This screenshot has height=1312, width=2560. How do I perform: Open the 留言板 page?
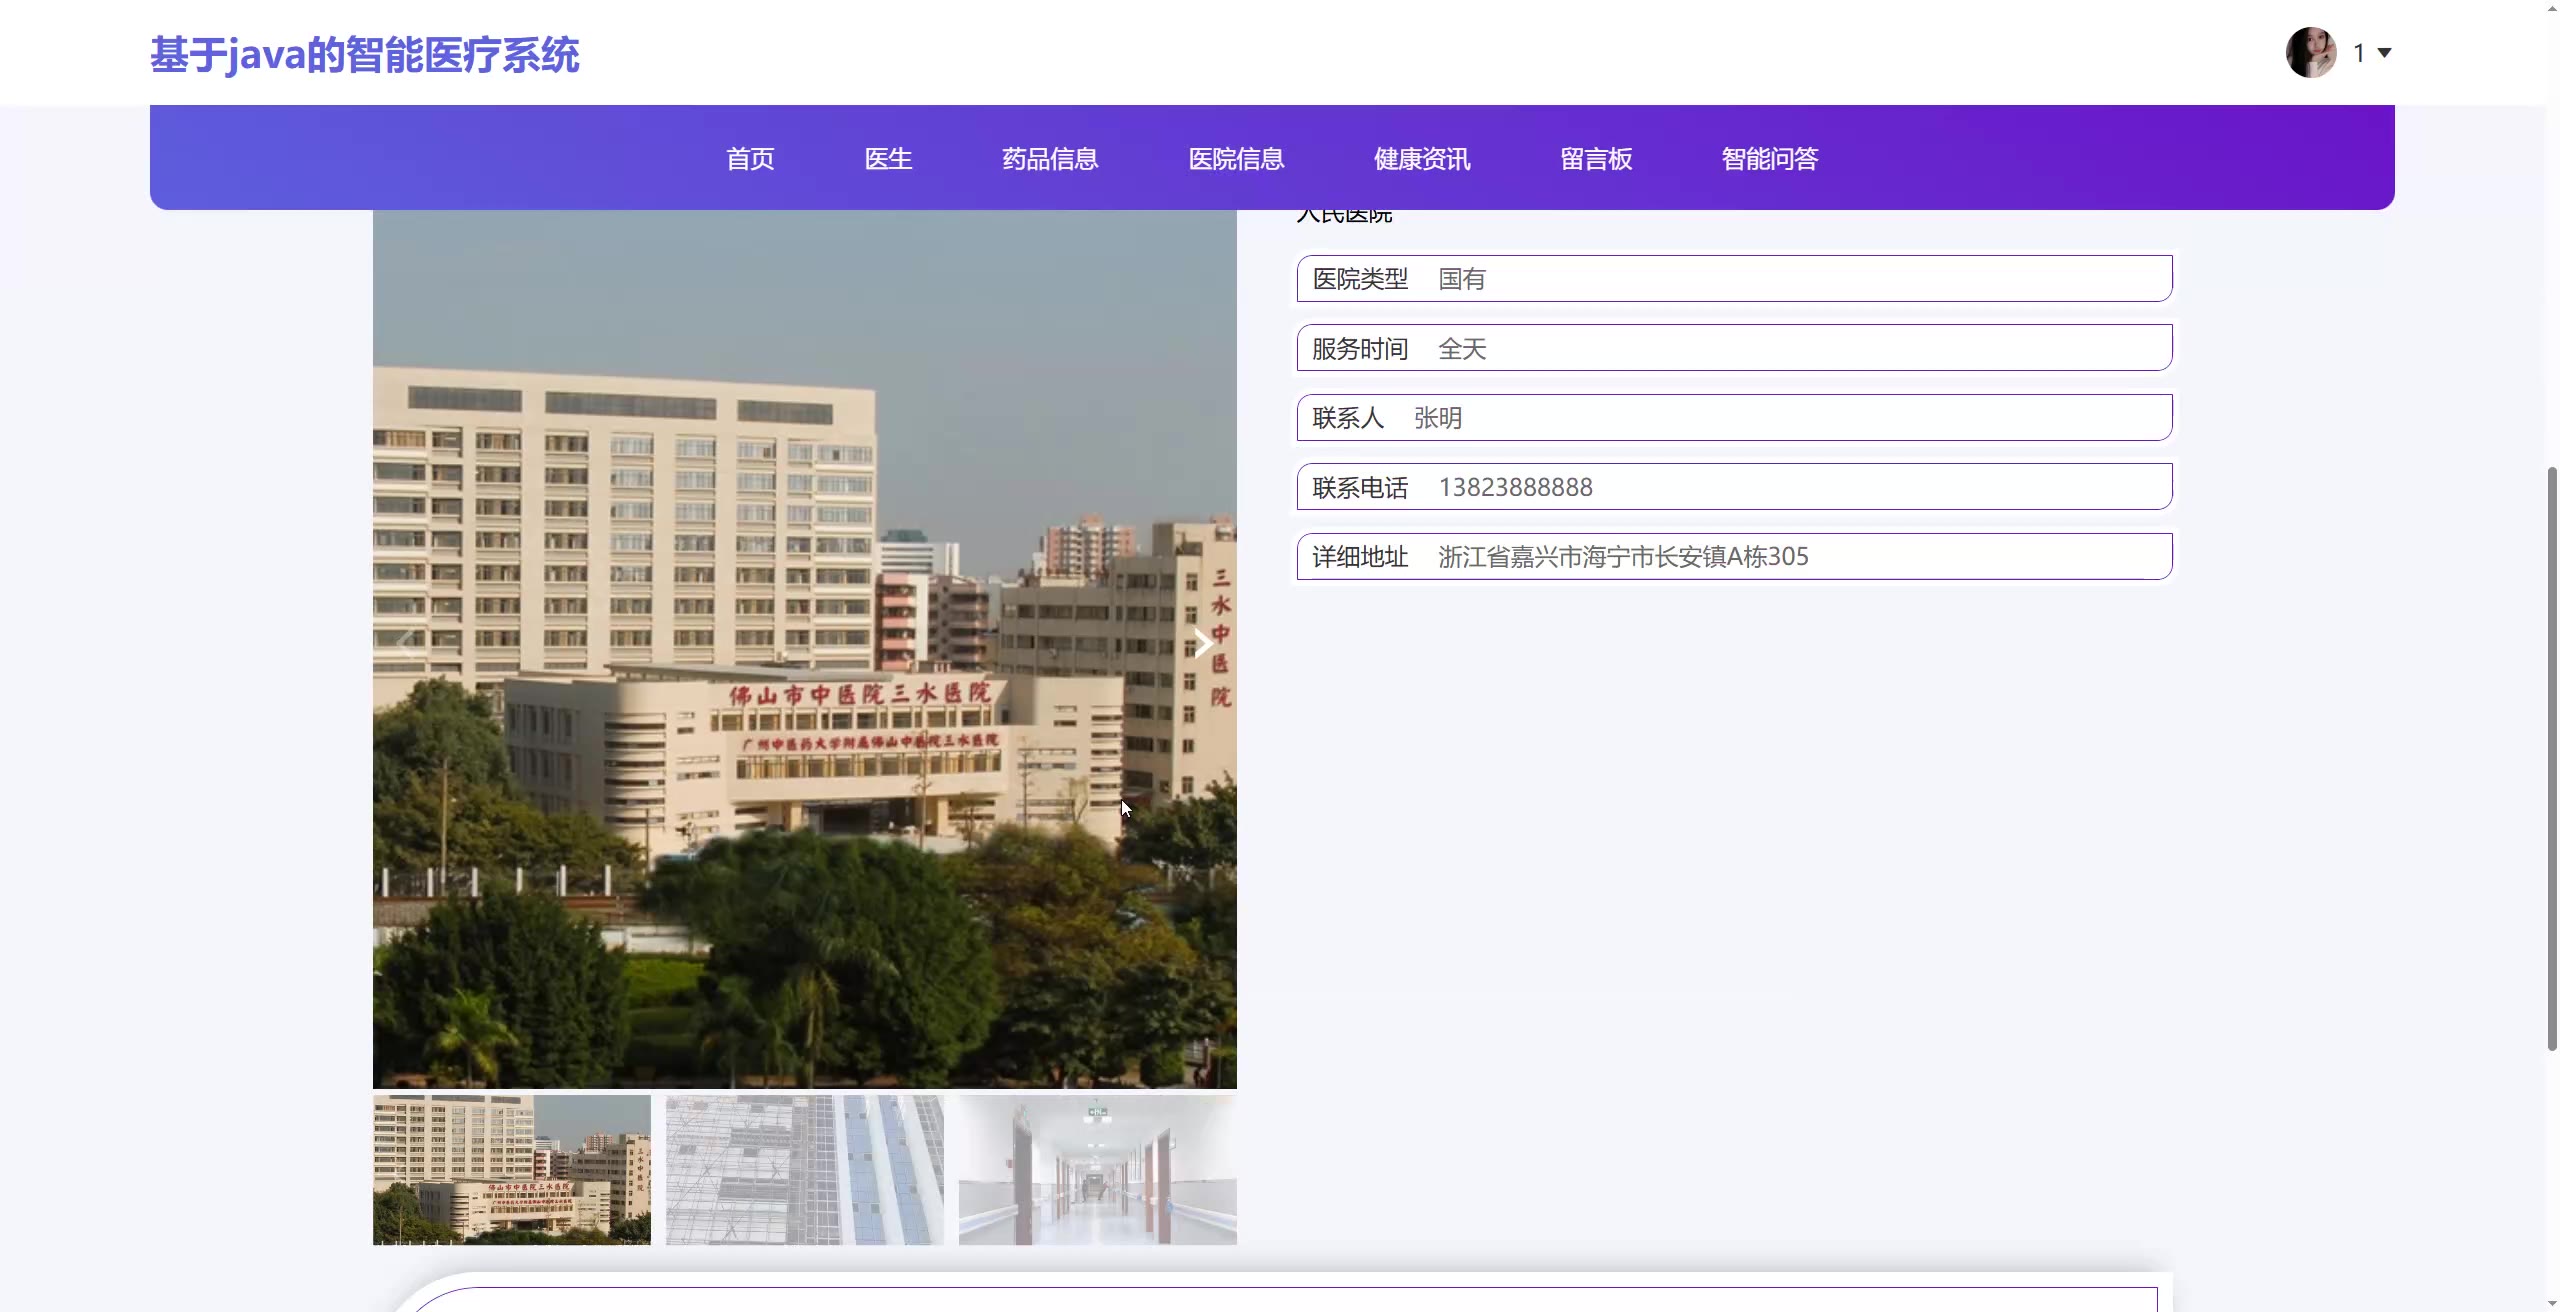click(x=1596, y=159)
